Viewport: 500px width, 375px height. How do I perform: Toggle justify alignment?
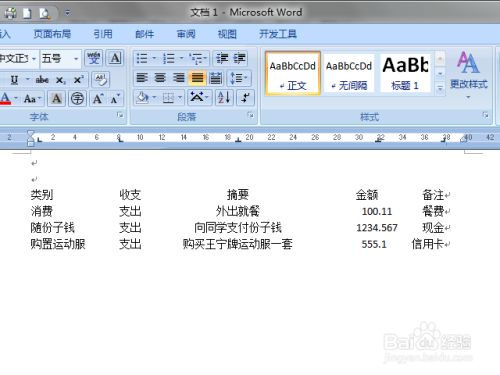tap(197, 78)
